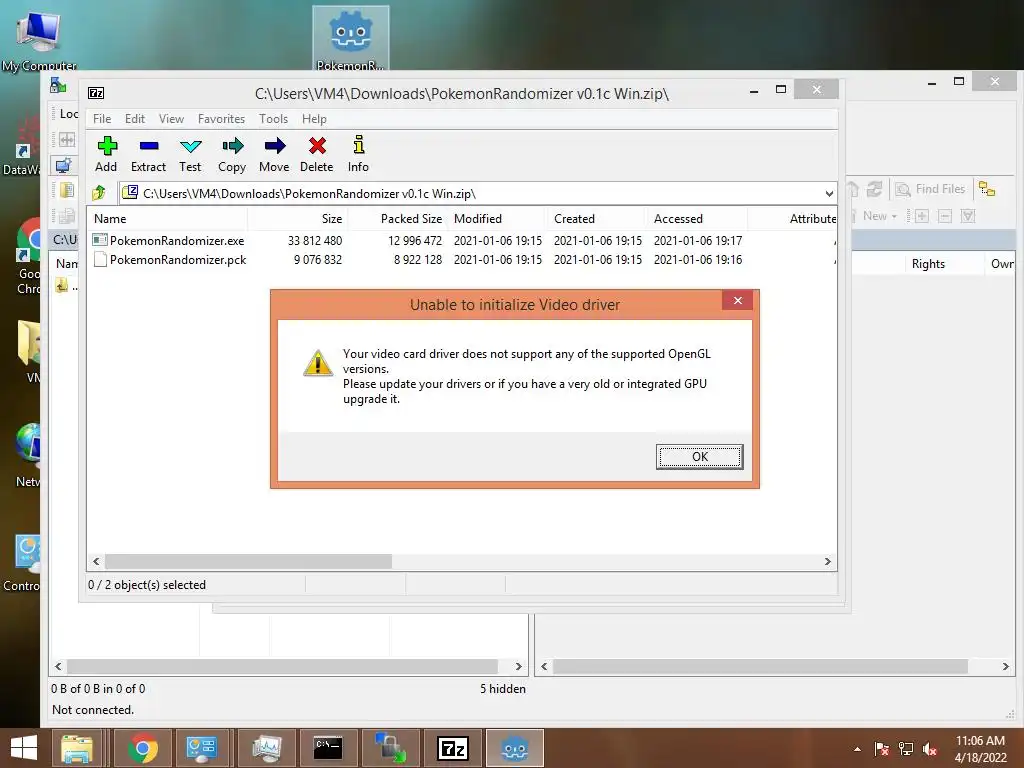The height and width of the screenshot is (768, 1024).
Task: Open the Edit menu
Action: tap(135, 119)
